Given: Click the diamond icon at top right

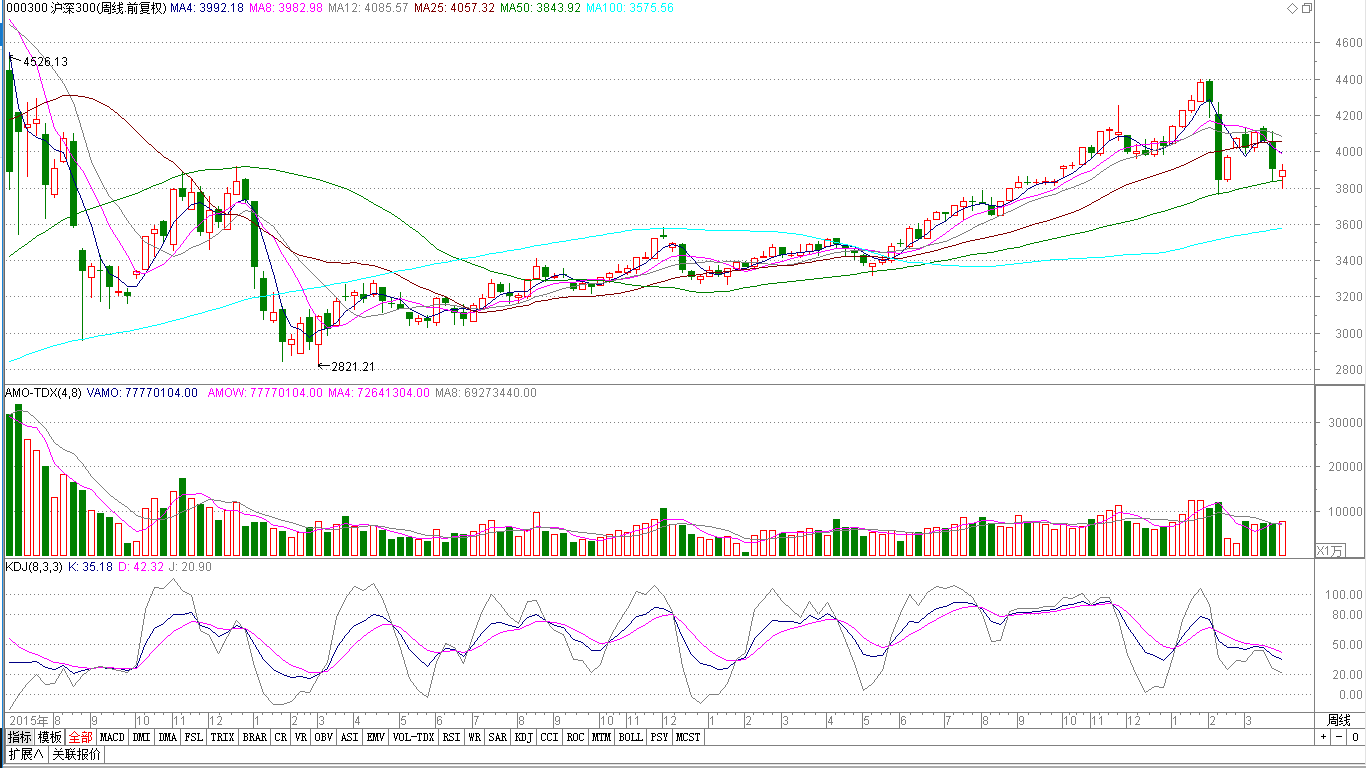Looking at the screenshot, I should click(1292, 8).
